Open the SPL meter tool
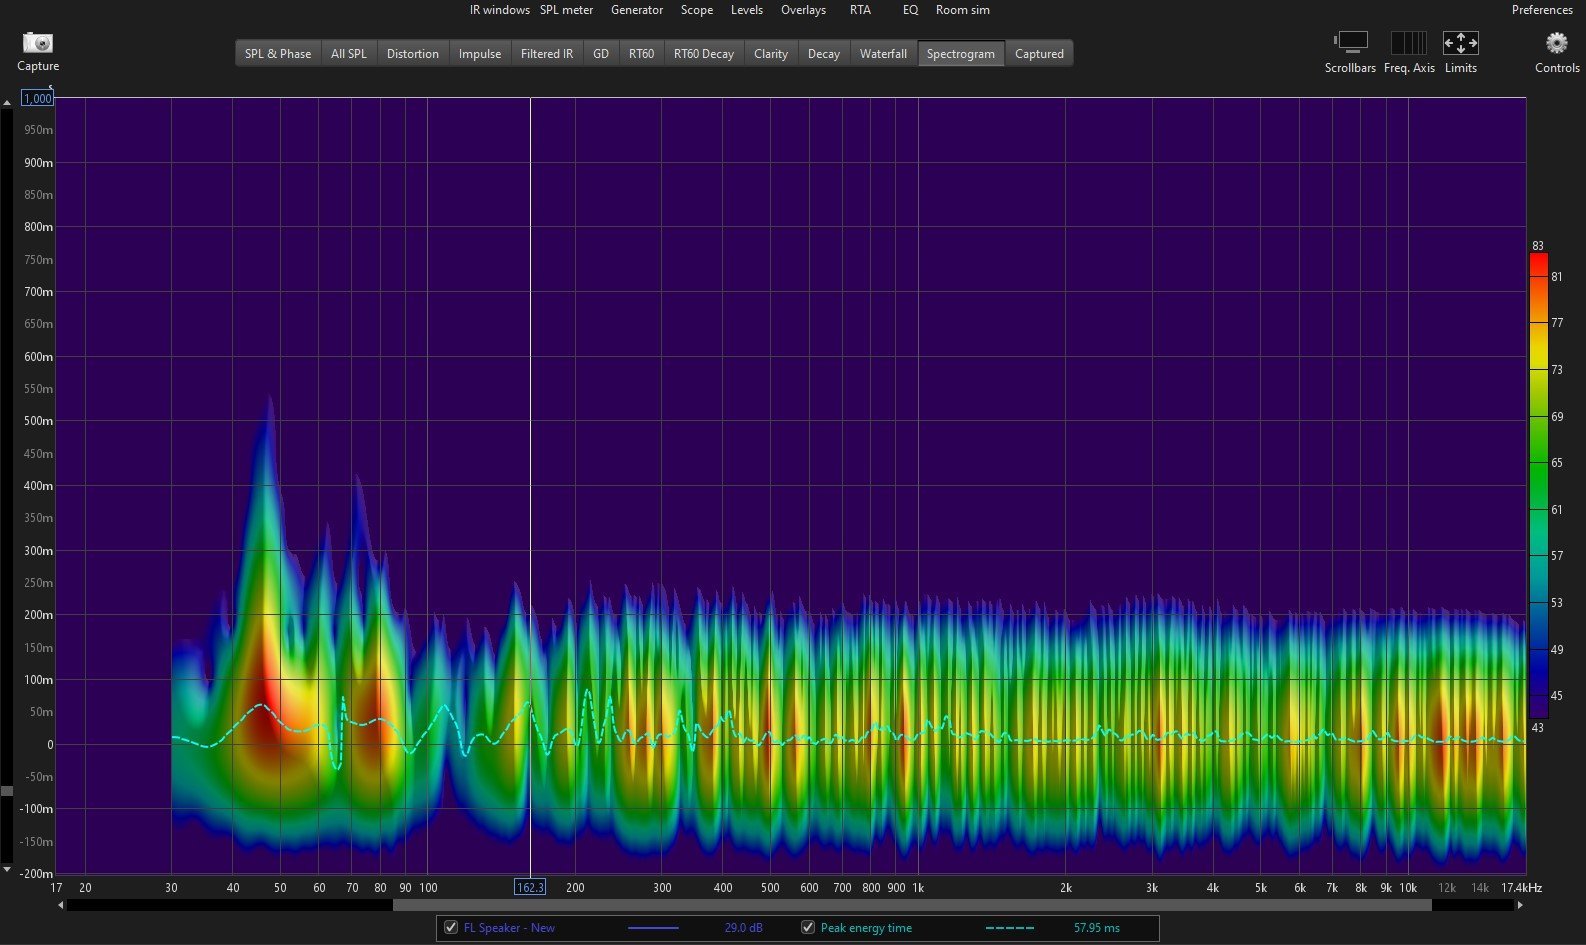1586x945 pixels. click(567, 10)
